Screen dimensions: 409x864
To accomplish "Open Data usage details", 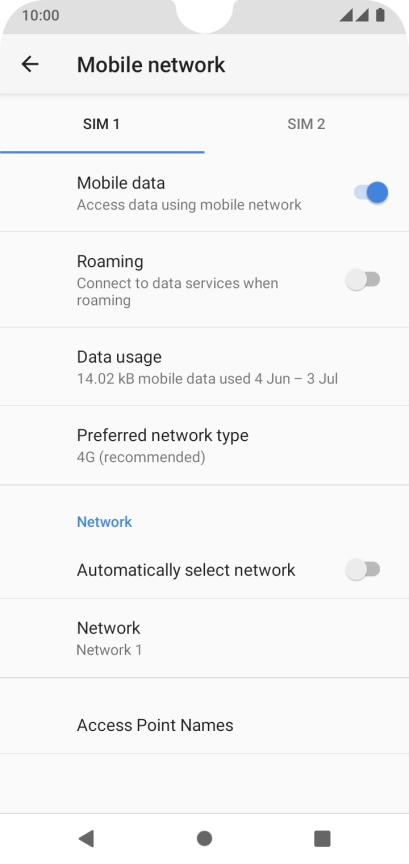I will click(204, 367).
